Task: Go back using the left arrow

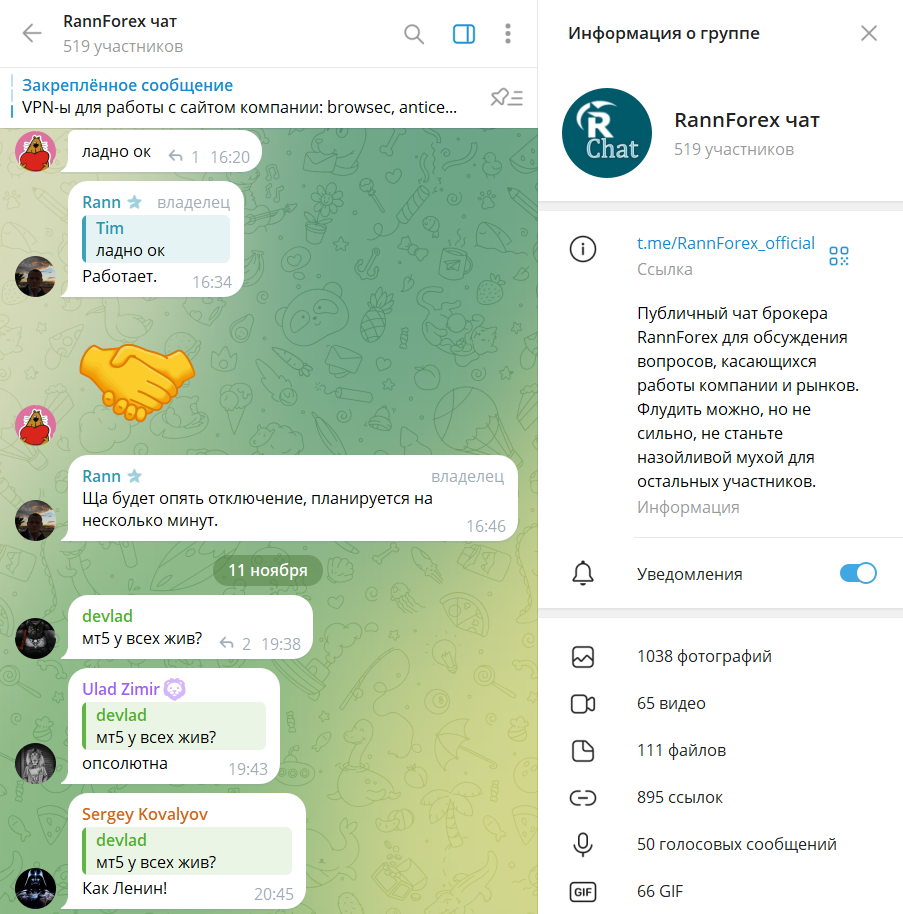Action: click(32, 33)
